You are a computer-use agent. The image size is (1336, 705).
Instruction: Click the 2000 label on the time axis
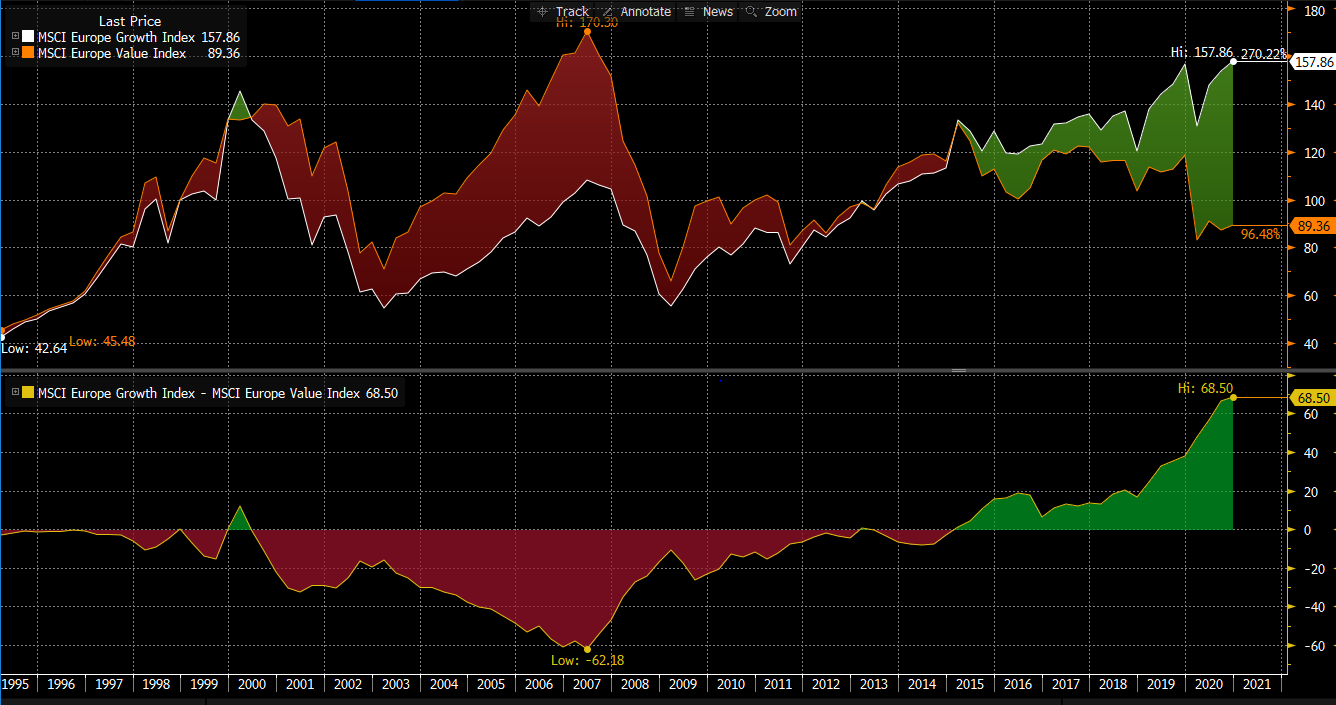coord(251,684)
